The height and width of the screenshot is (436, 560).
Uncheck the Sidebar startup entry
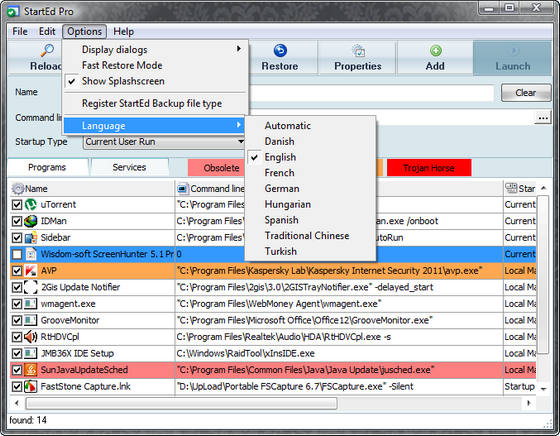(17, 237)
